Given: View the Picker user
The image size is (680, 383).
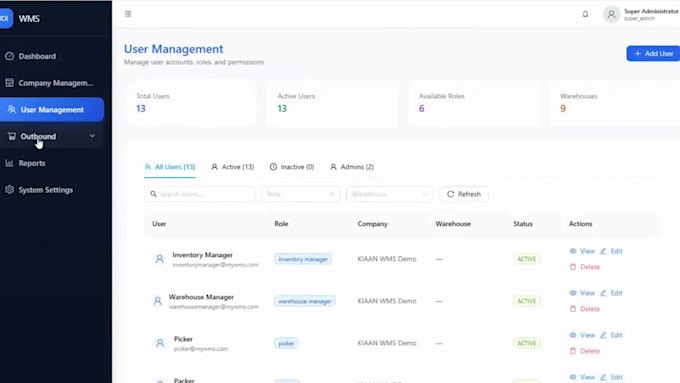Looking at the screenshot, I should 582,335.
